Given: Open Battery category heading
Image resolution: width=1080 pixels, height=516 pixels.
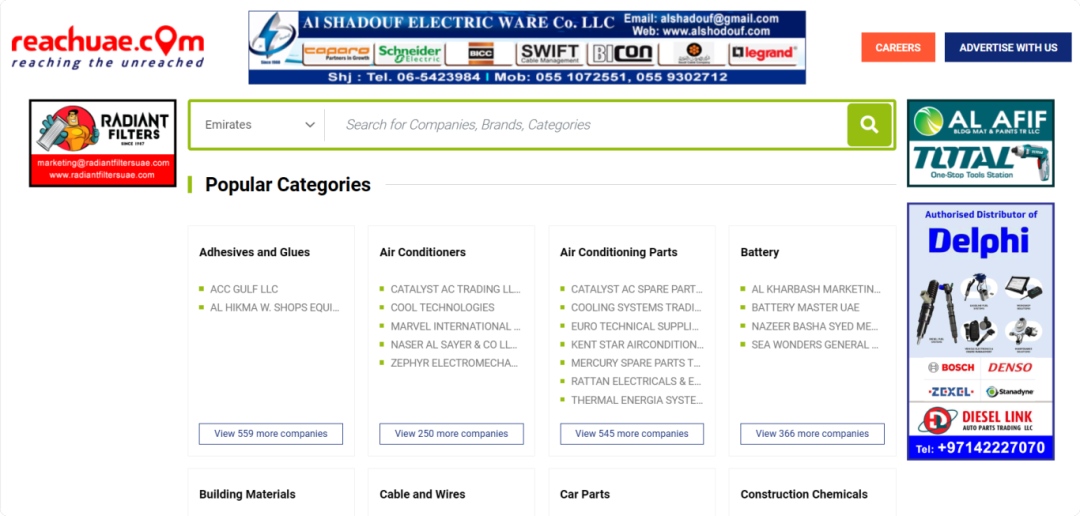Looking at the screenshot, I should pyautogui.click(x=760, y=252).
